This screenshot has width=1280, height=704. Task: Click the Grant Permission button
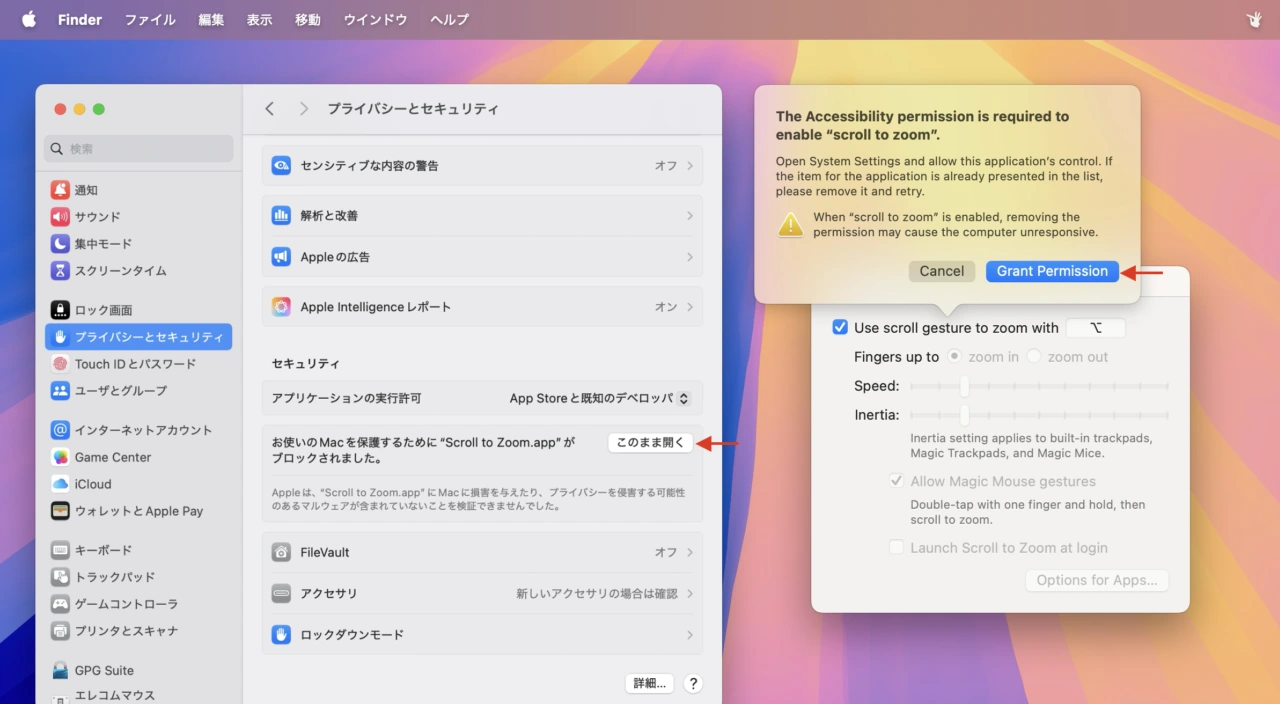[1052, 271]
